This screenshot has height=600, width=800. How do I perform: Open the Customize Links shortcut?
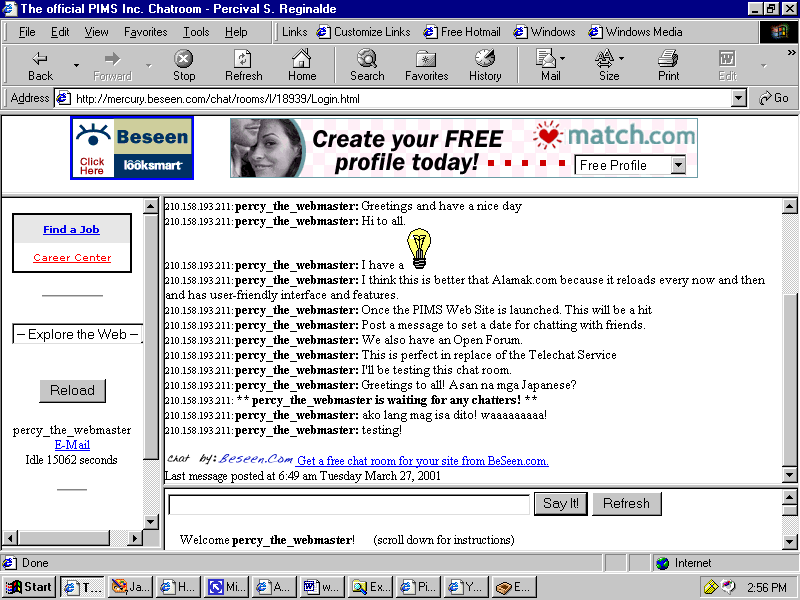point(364,32)
